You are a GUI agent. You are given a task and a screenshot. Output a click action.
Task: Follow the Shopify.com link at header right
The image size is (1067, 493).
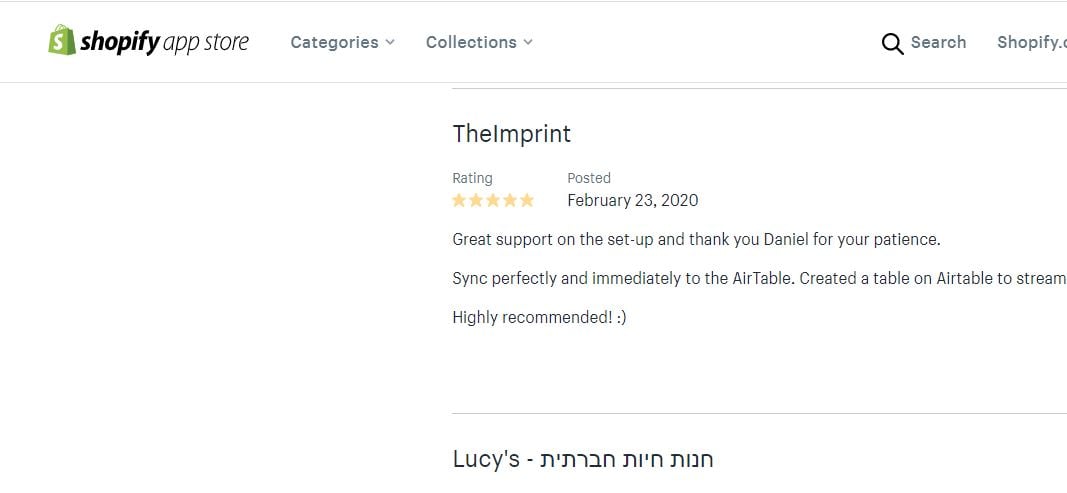pyautogui.click(x=1032, y=42)
